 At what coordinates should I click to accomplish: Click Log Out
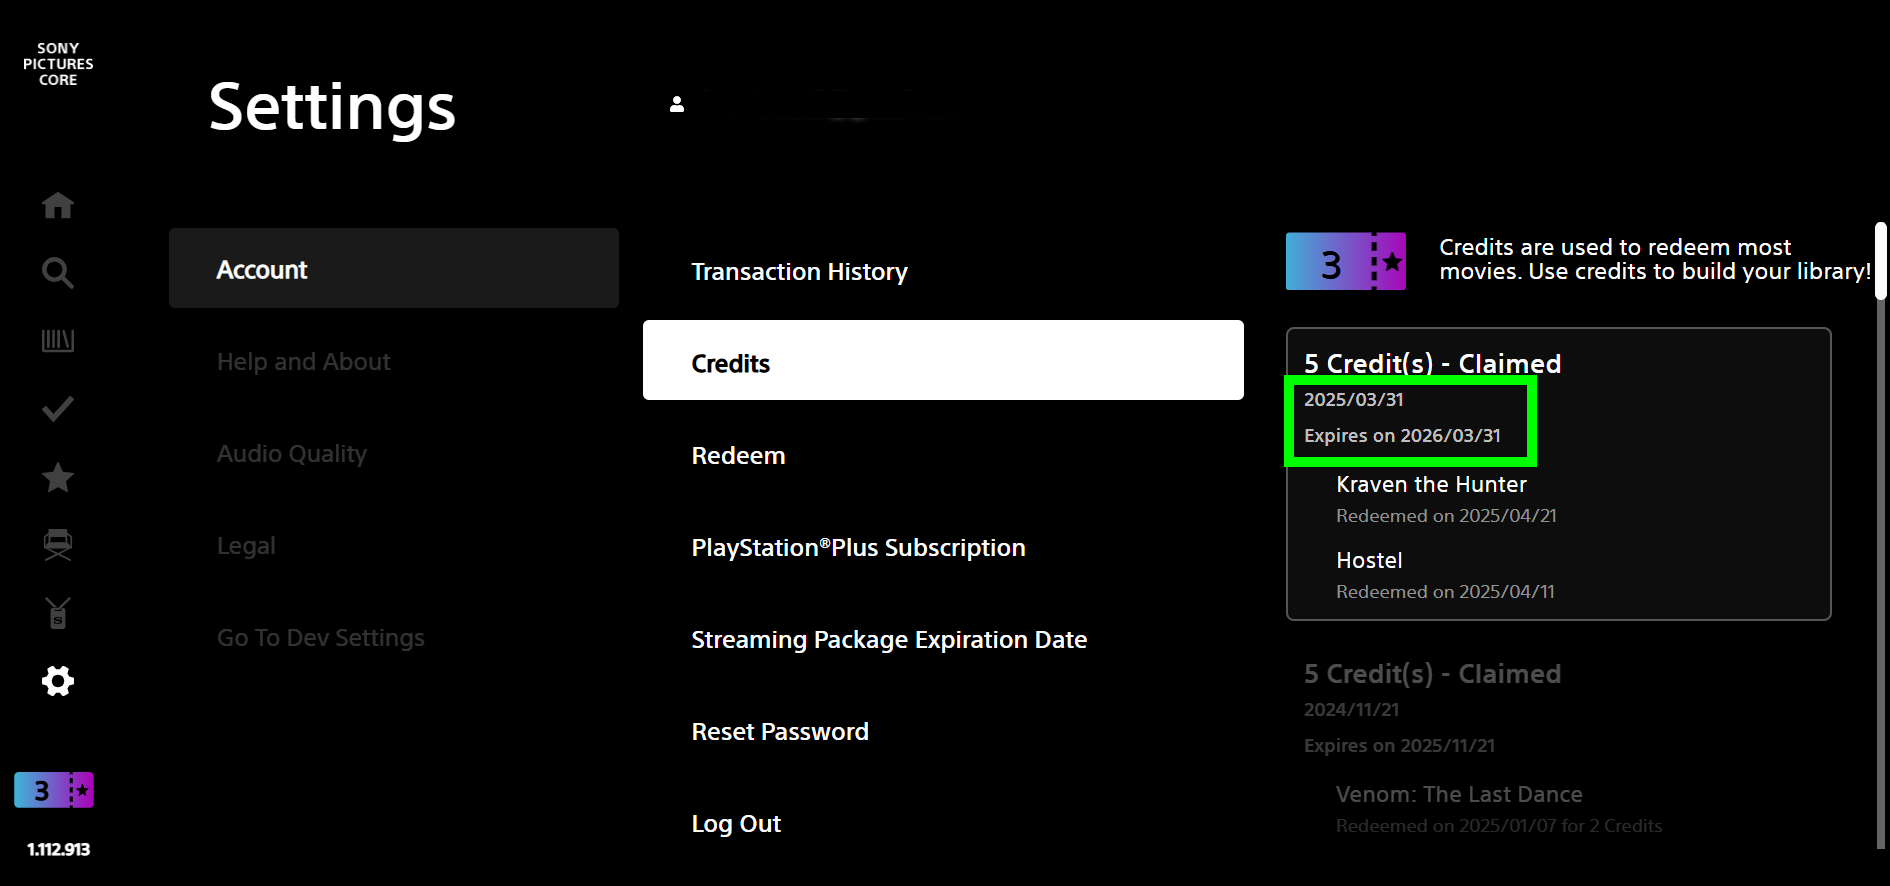click(x=736, y=824)
